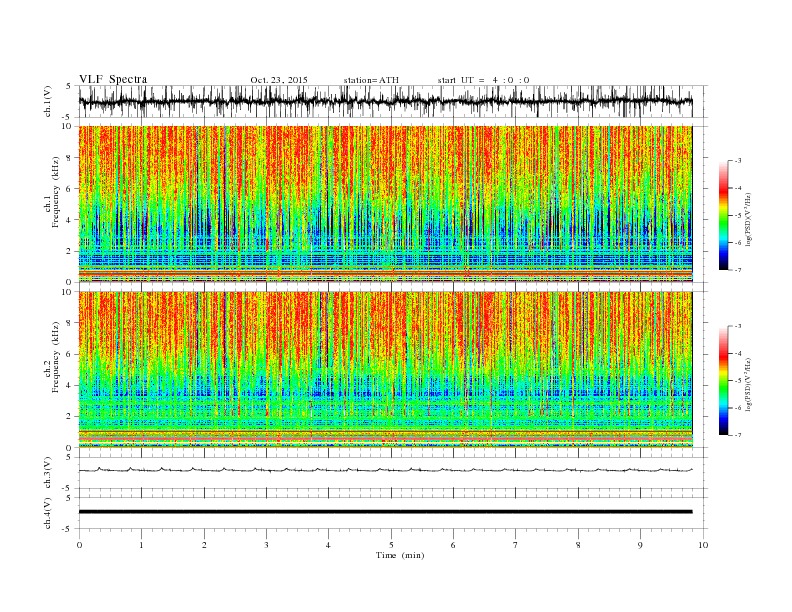Click the "4" minute tick label

(x=329, y=545)
